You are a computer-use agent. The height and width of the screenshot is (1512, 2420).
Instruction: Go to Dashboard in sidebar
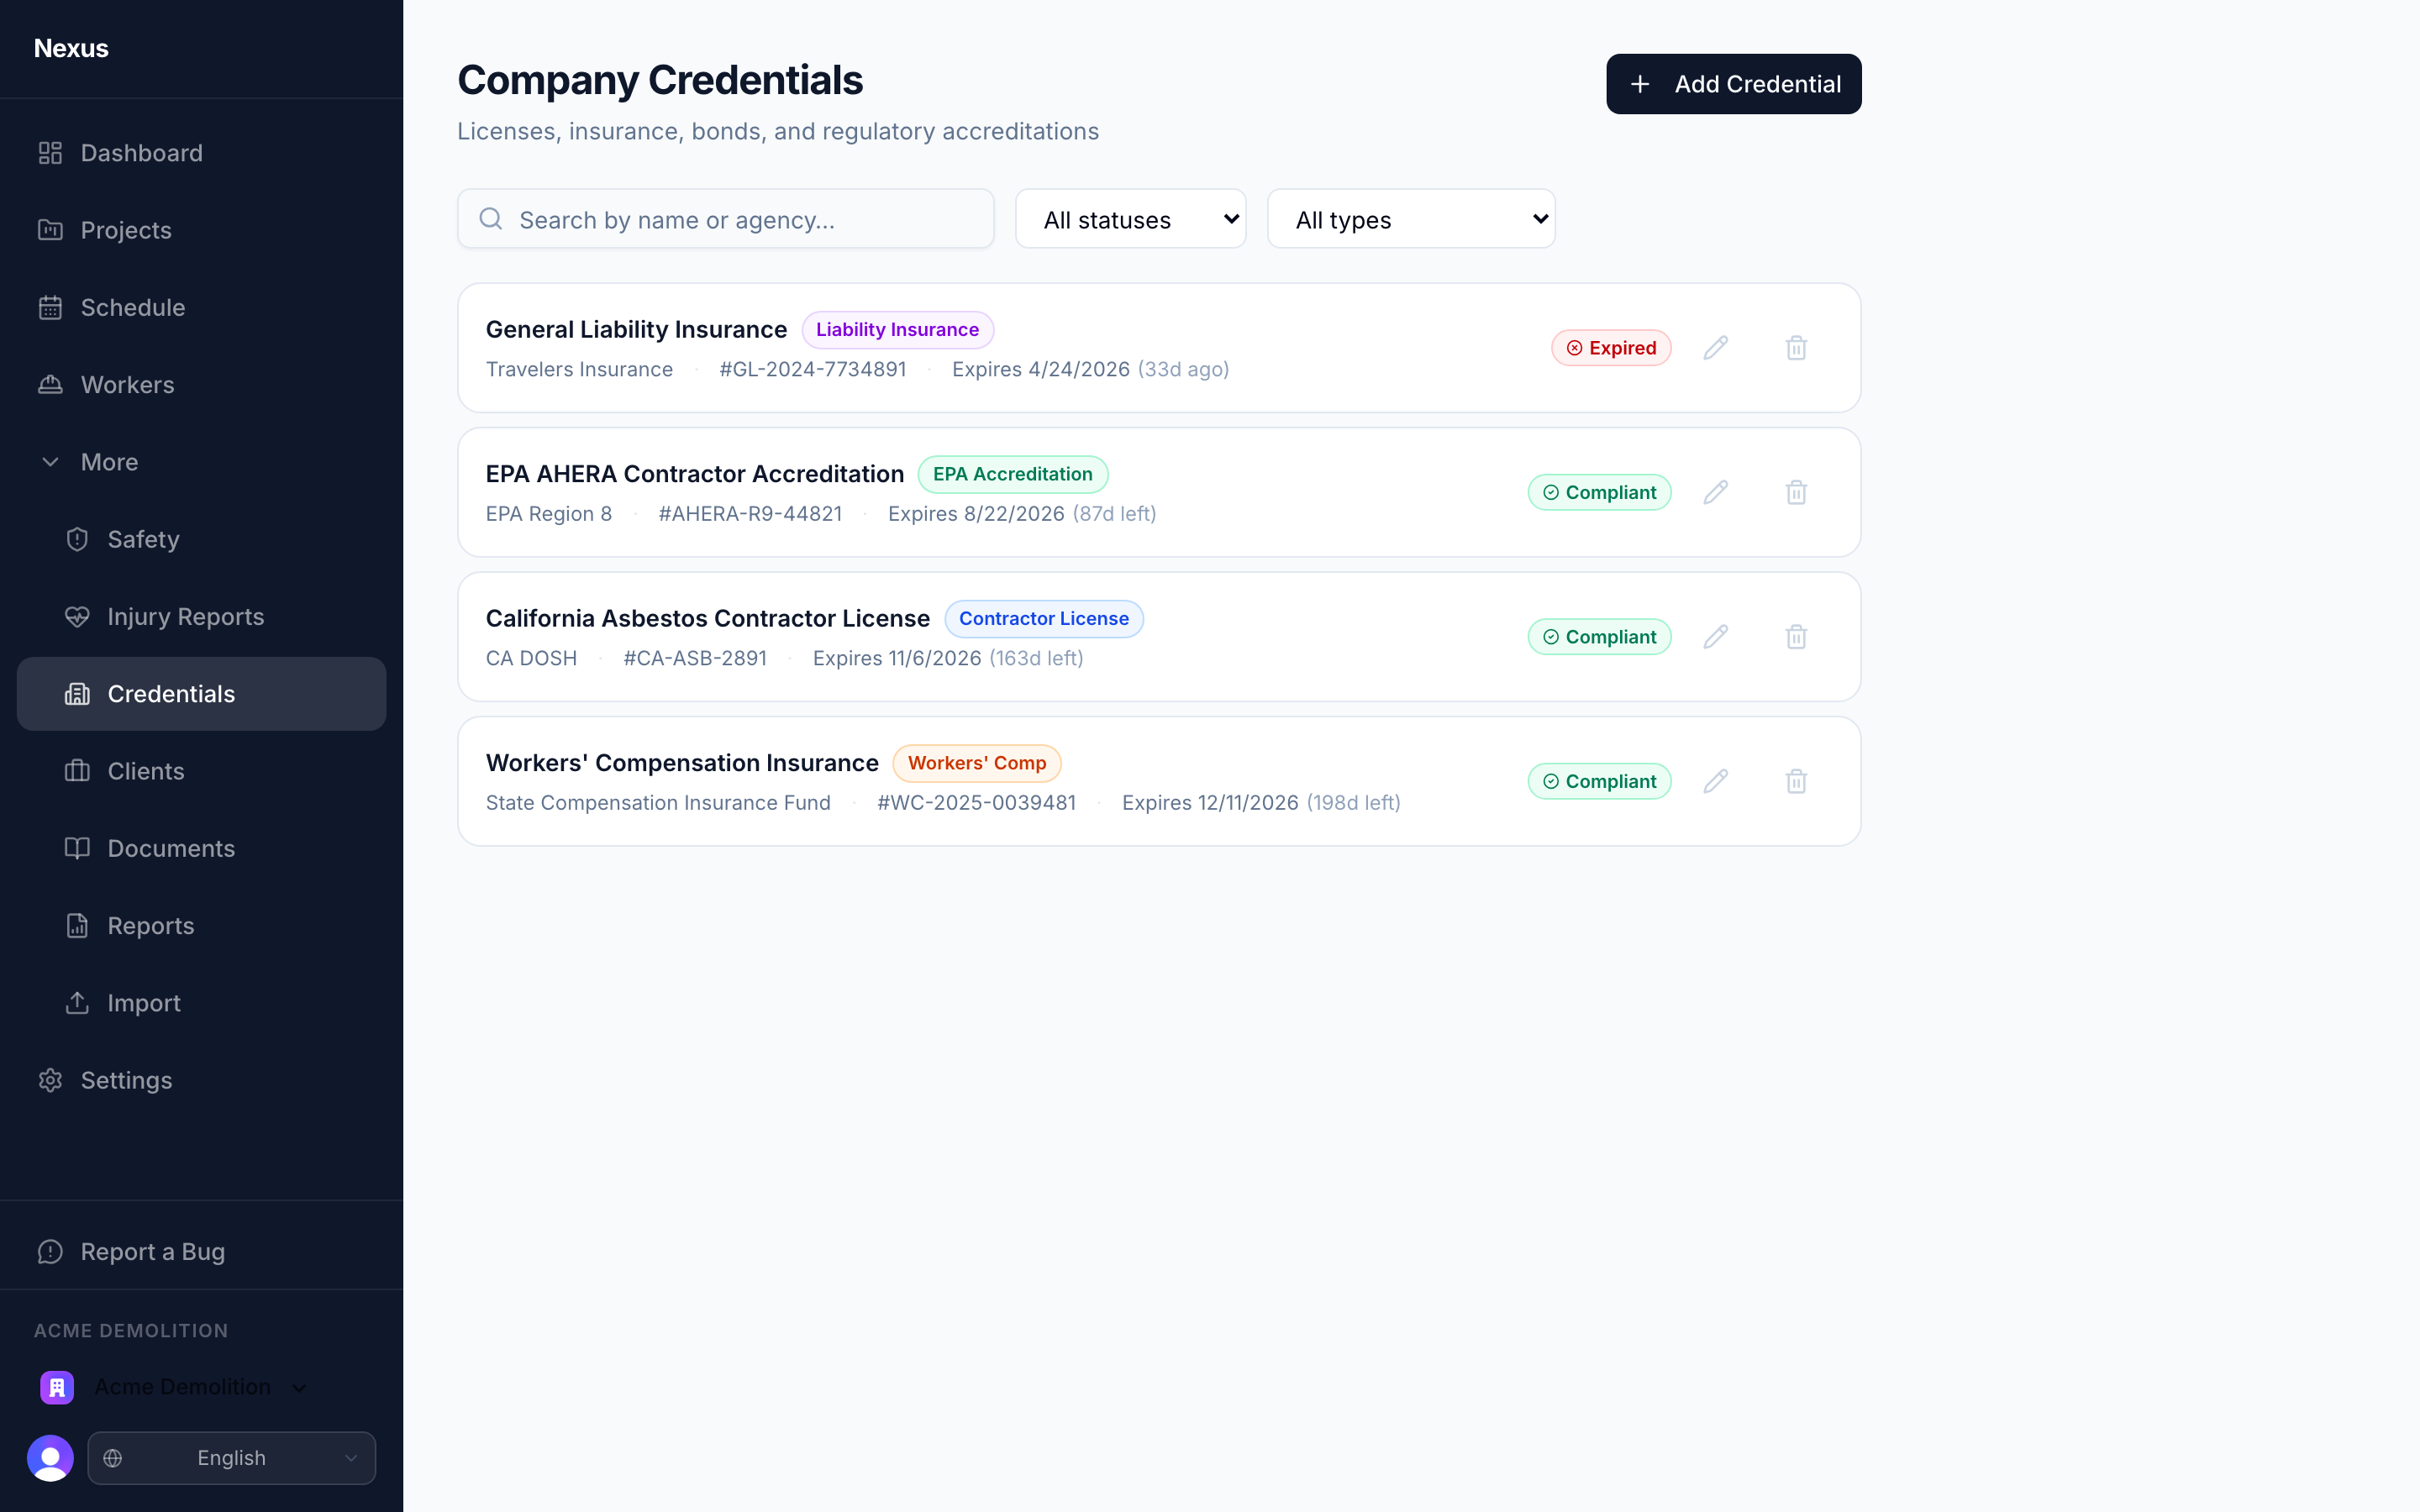point(201,153)
